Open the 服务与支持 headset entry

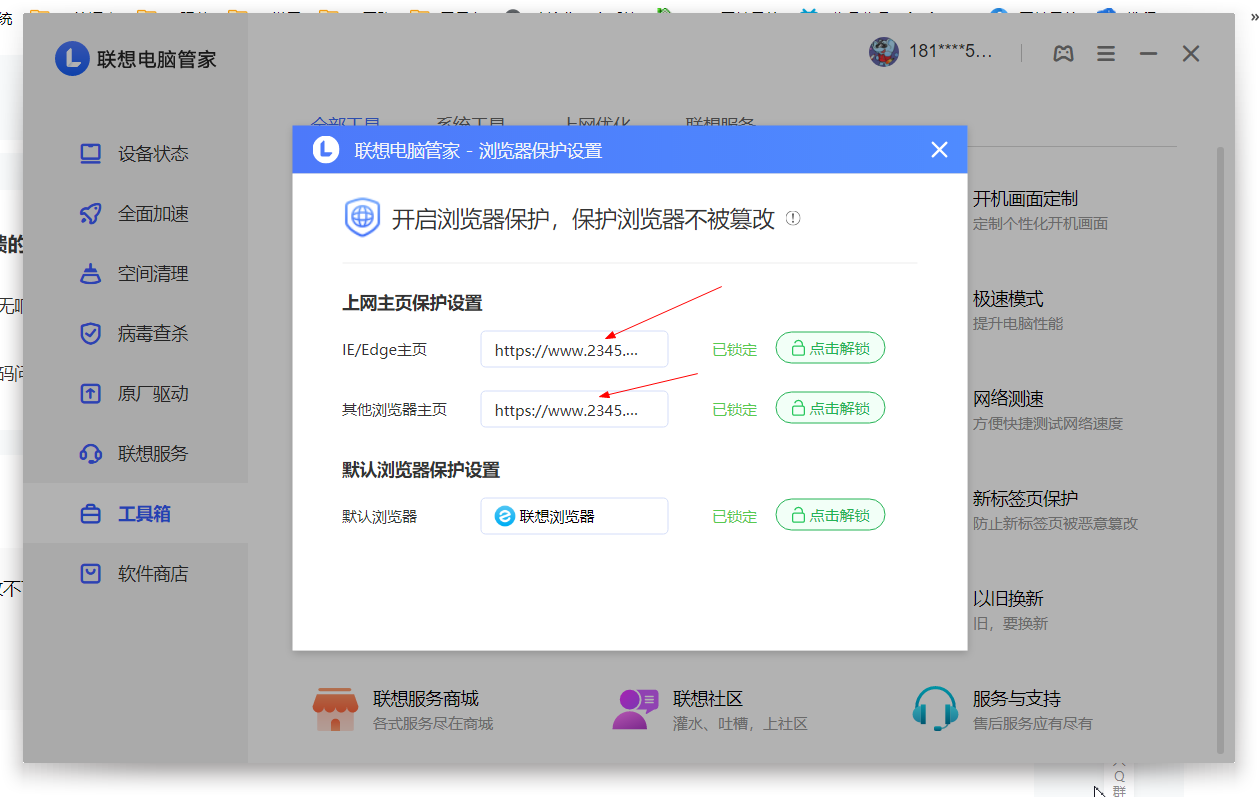(1002, 709)
